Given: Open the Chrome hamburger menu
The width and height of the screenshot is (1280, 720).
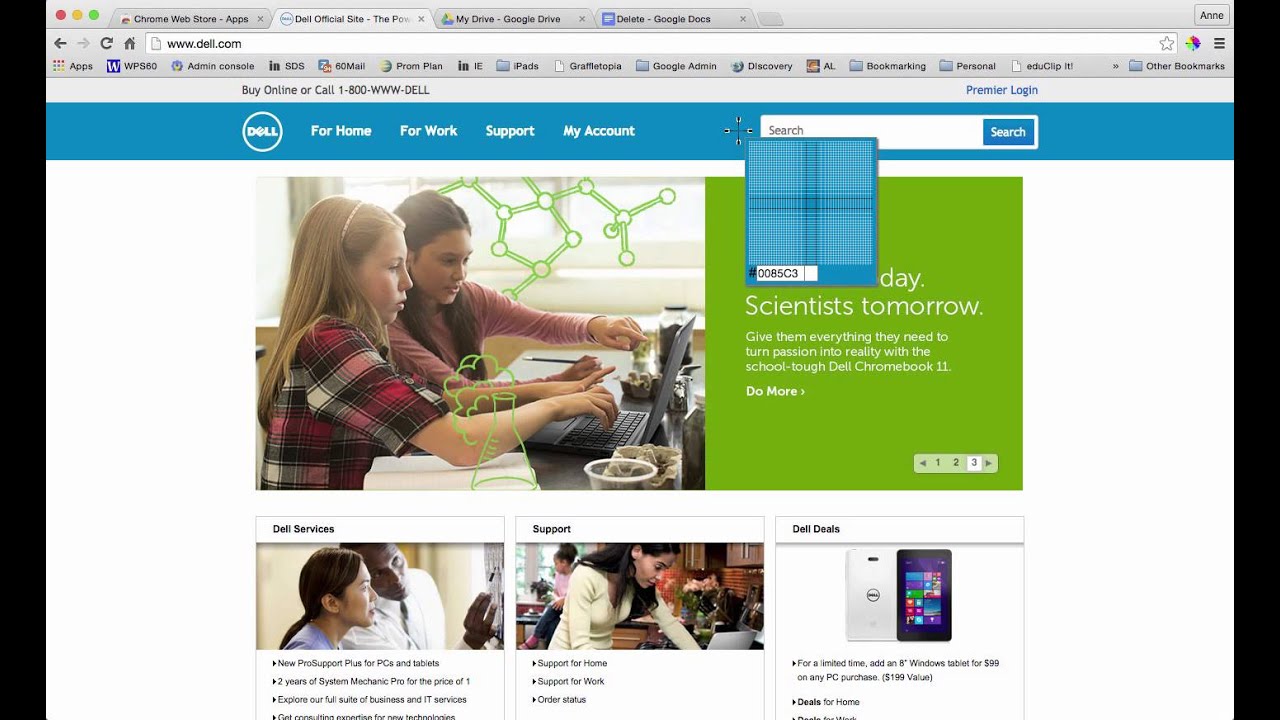Looking at the screenshot, I should click(x=1219, y=44).
